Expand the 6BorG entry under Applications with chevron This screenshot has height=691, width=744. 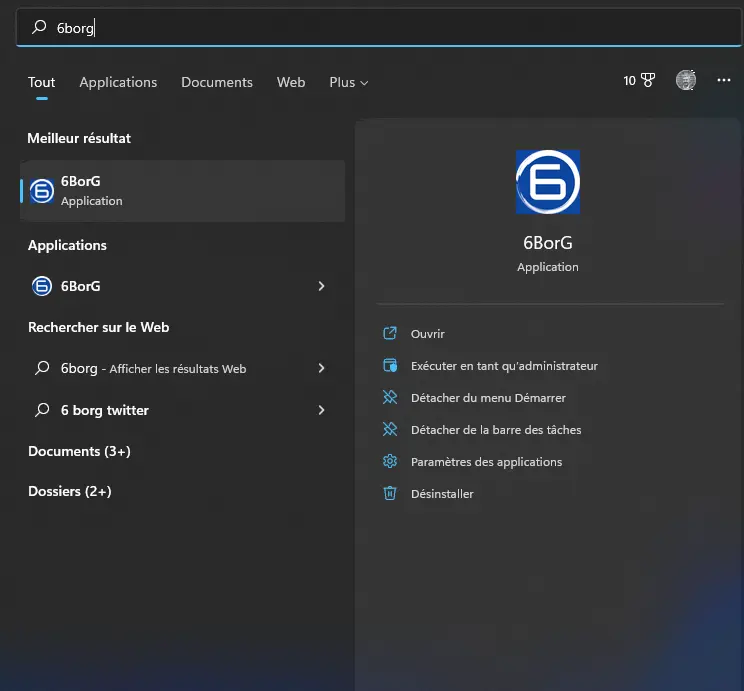coord(321,286)
